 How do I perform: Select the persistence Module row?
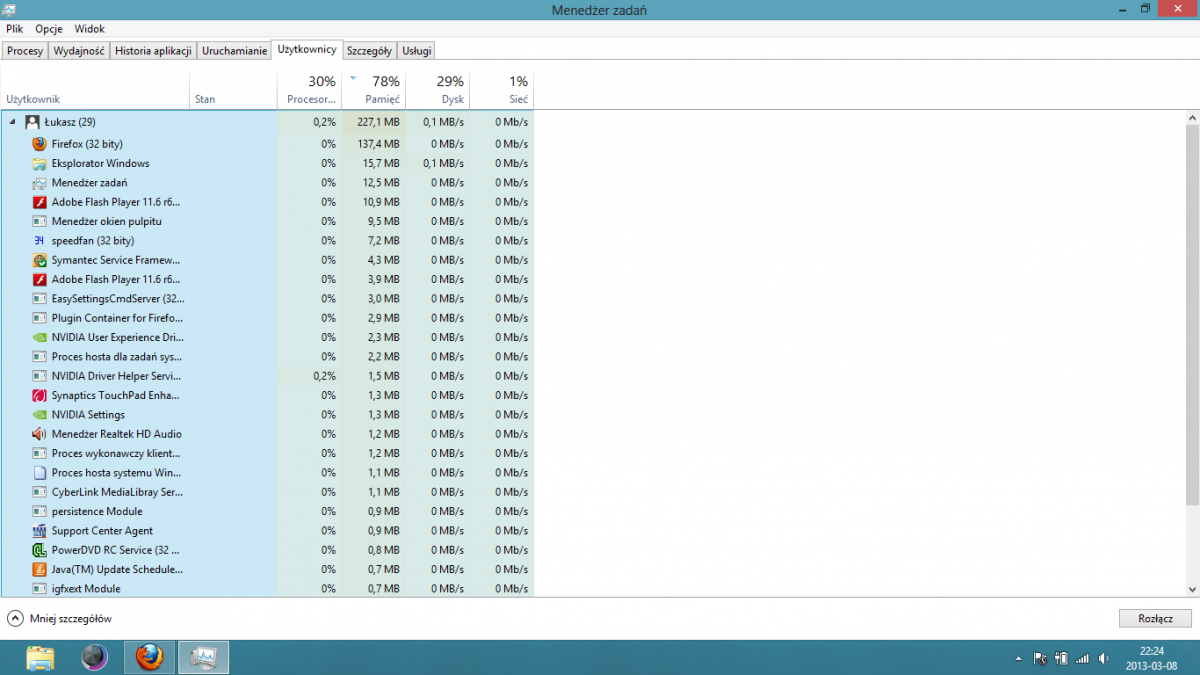coord(267,512)
